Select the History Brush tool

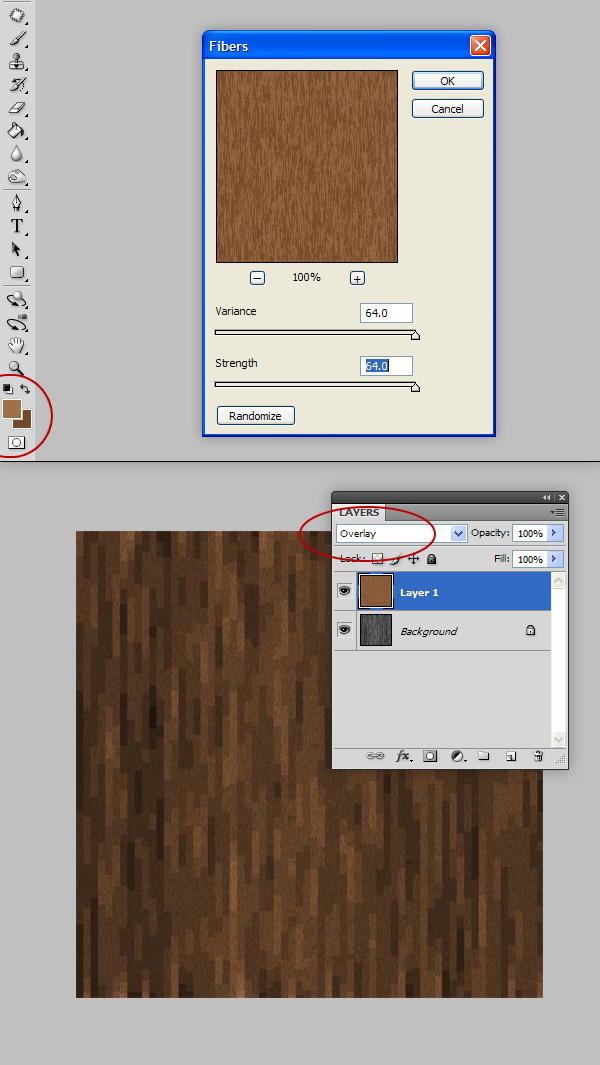tap(17, 85)
